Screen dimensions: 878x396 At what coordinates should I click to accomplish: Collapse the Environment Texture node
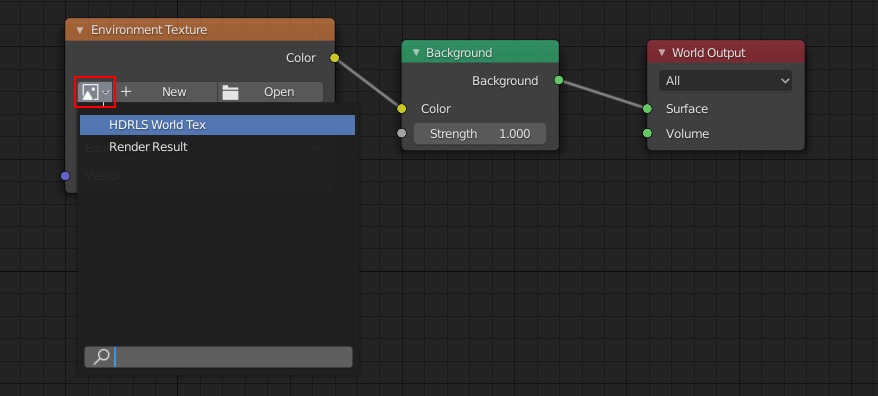pos(79,30)
